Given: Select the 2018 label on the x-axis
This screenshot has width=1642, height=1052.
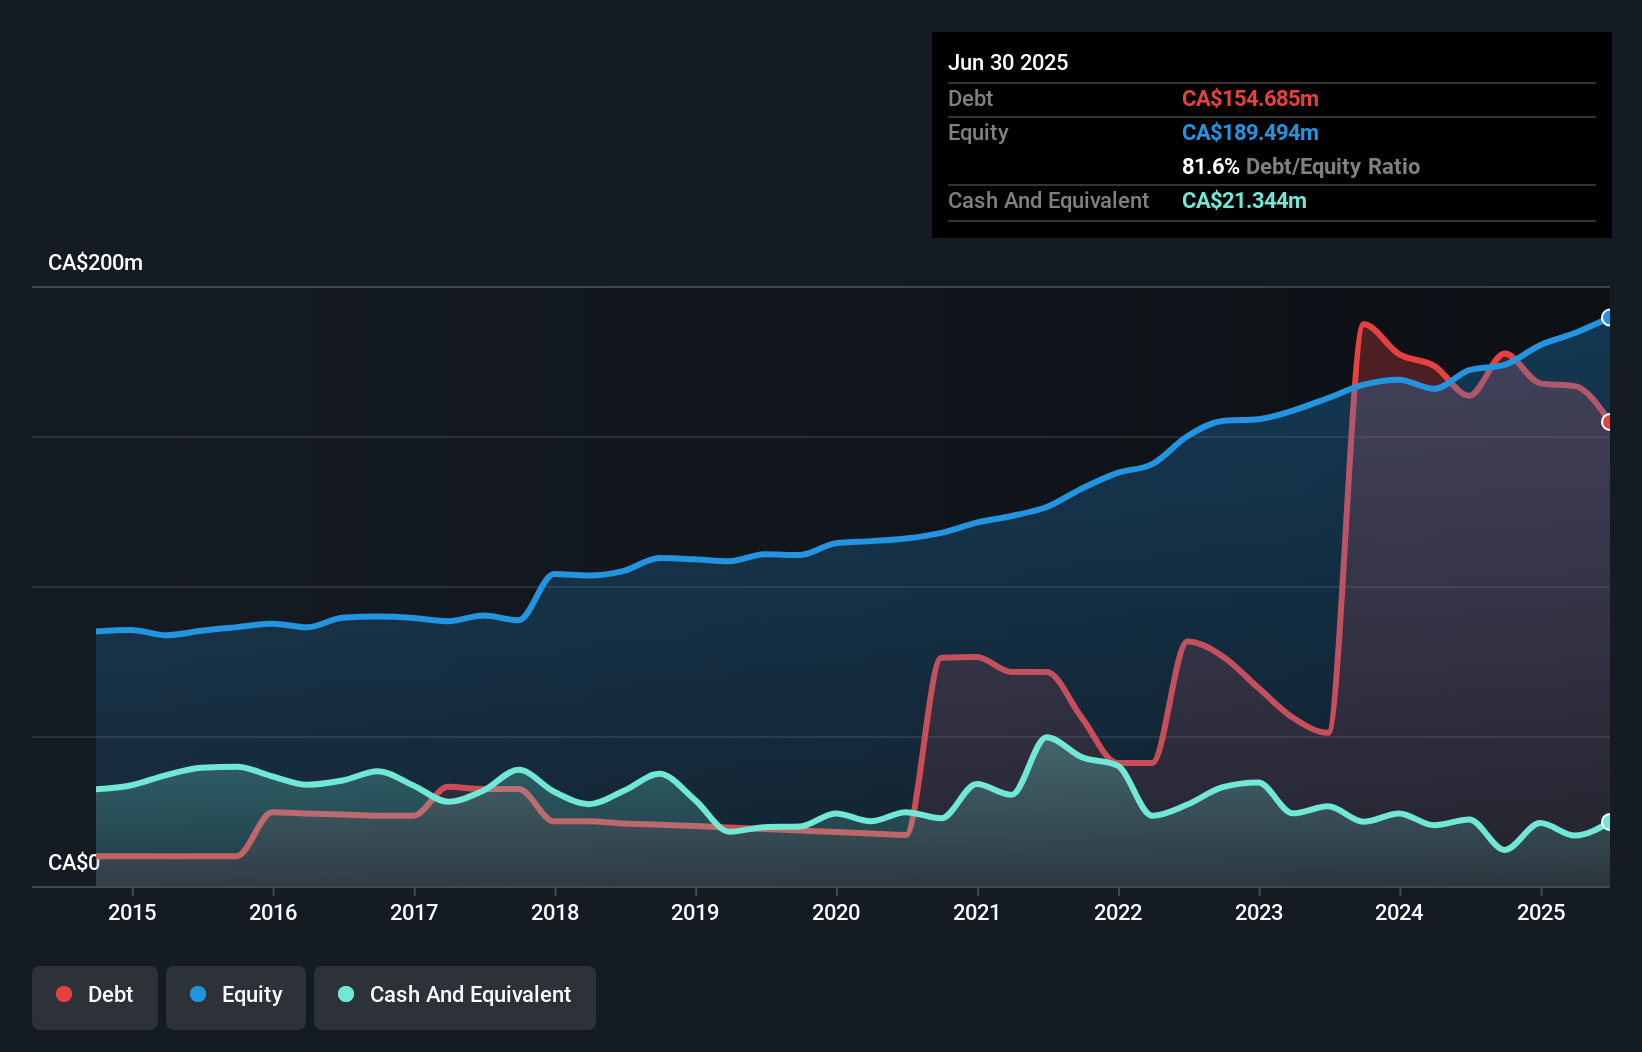Looking at the screenshot, I should coord(555,912).
